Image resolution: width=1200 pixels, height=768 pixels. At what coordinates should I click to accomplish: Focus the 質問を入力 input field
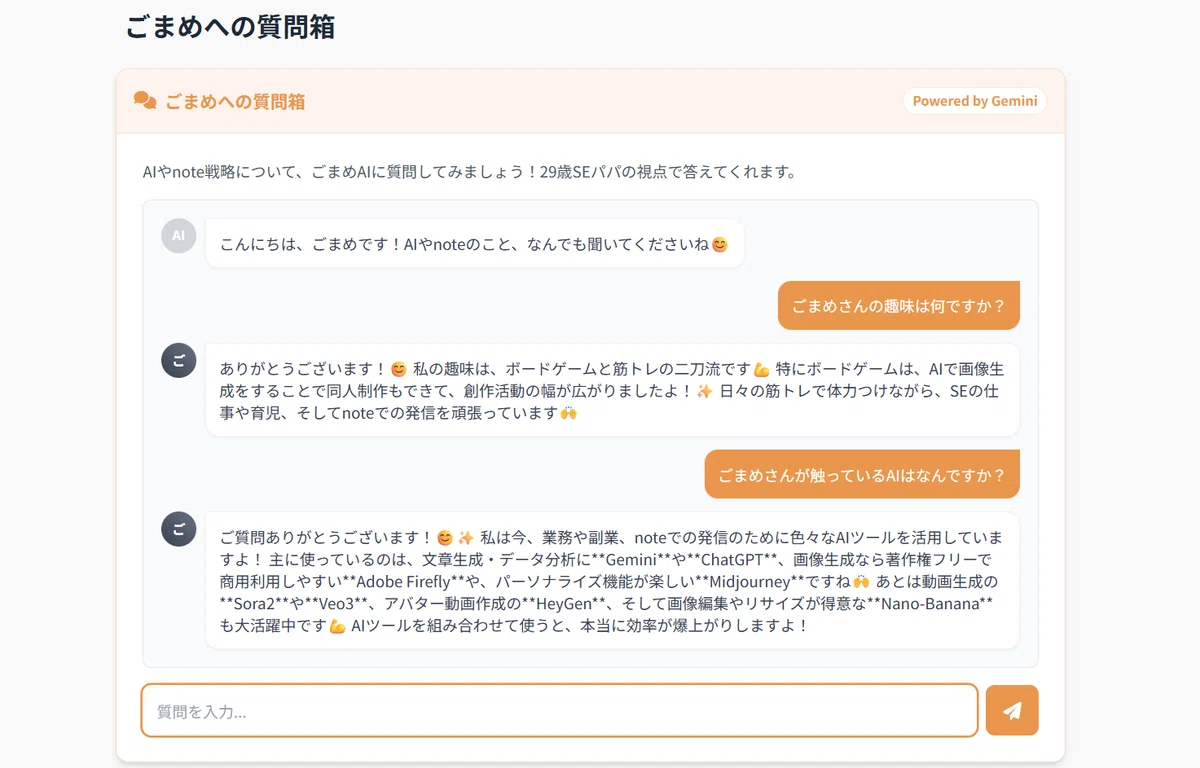(559, 711)
